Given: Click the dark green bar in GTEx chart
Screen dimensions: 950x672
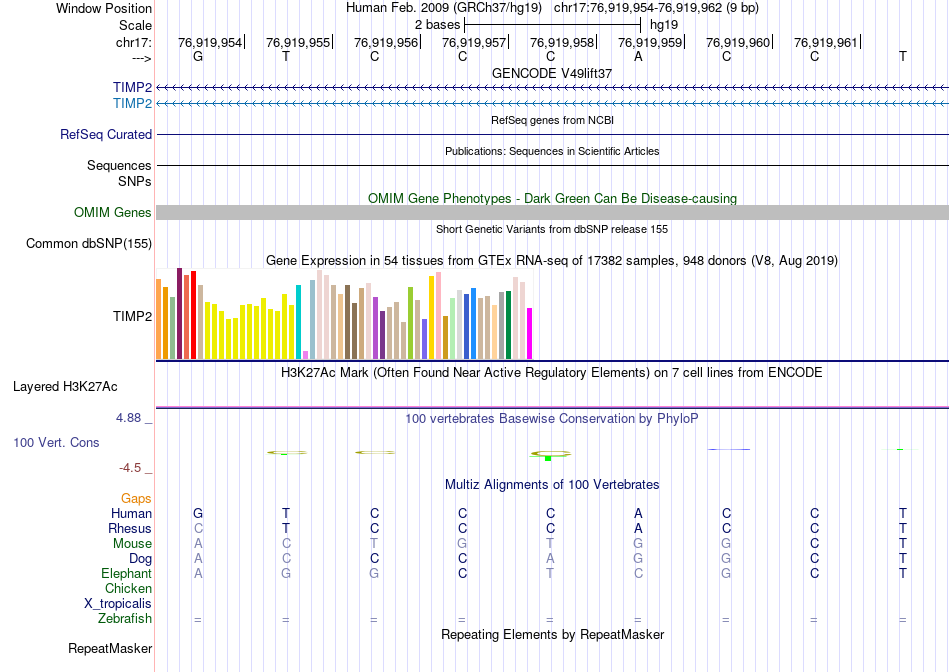Looking at the screenshot, I should coord(508,325).
